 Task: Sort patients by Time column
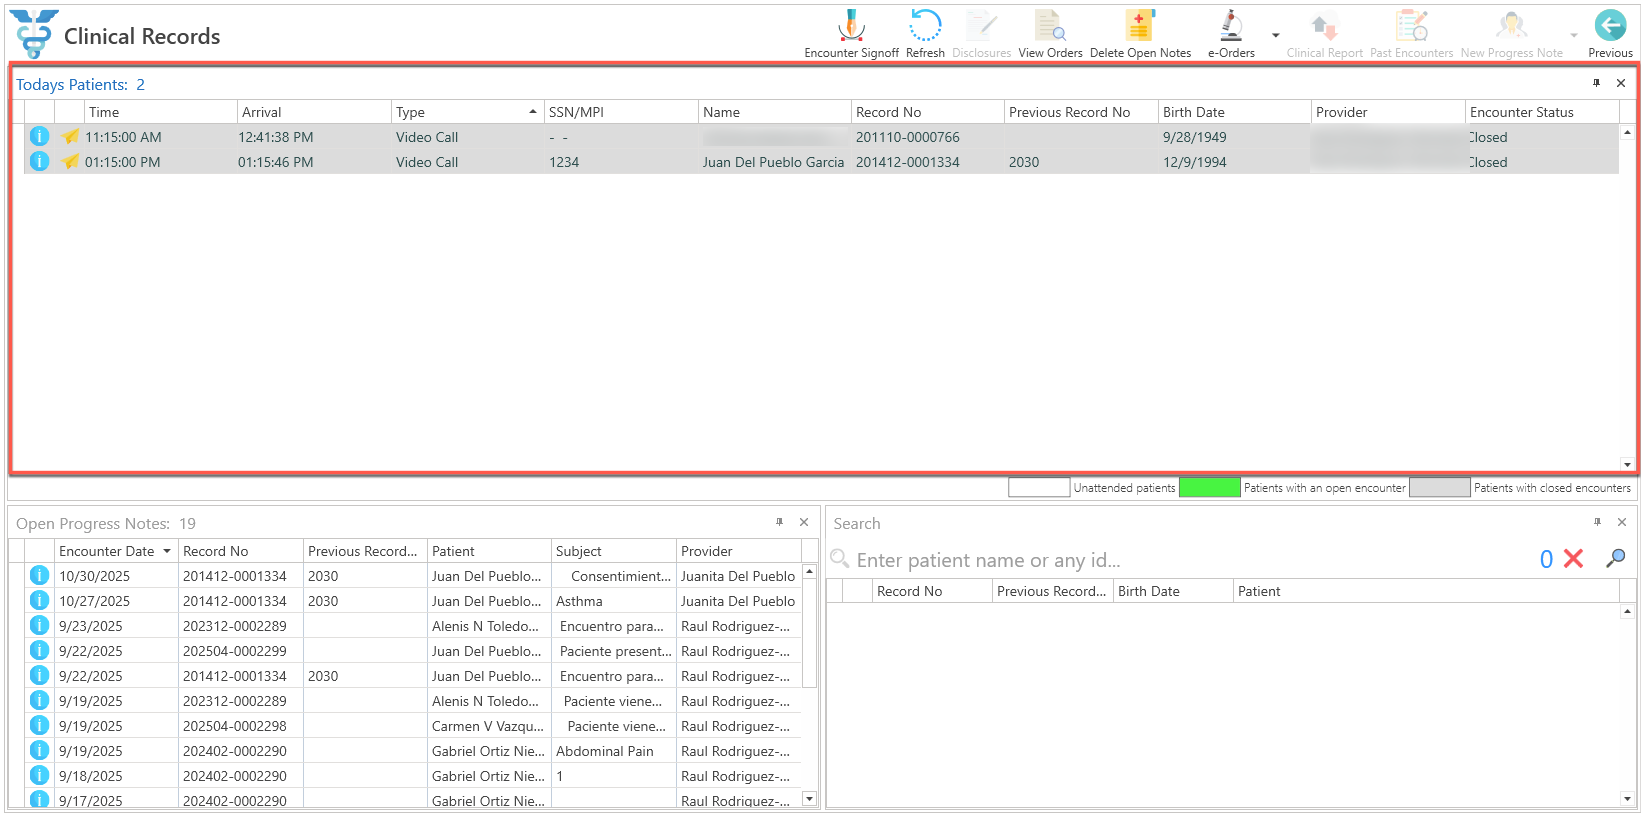(x=160, y=112)
